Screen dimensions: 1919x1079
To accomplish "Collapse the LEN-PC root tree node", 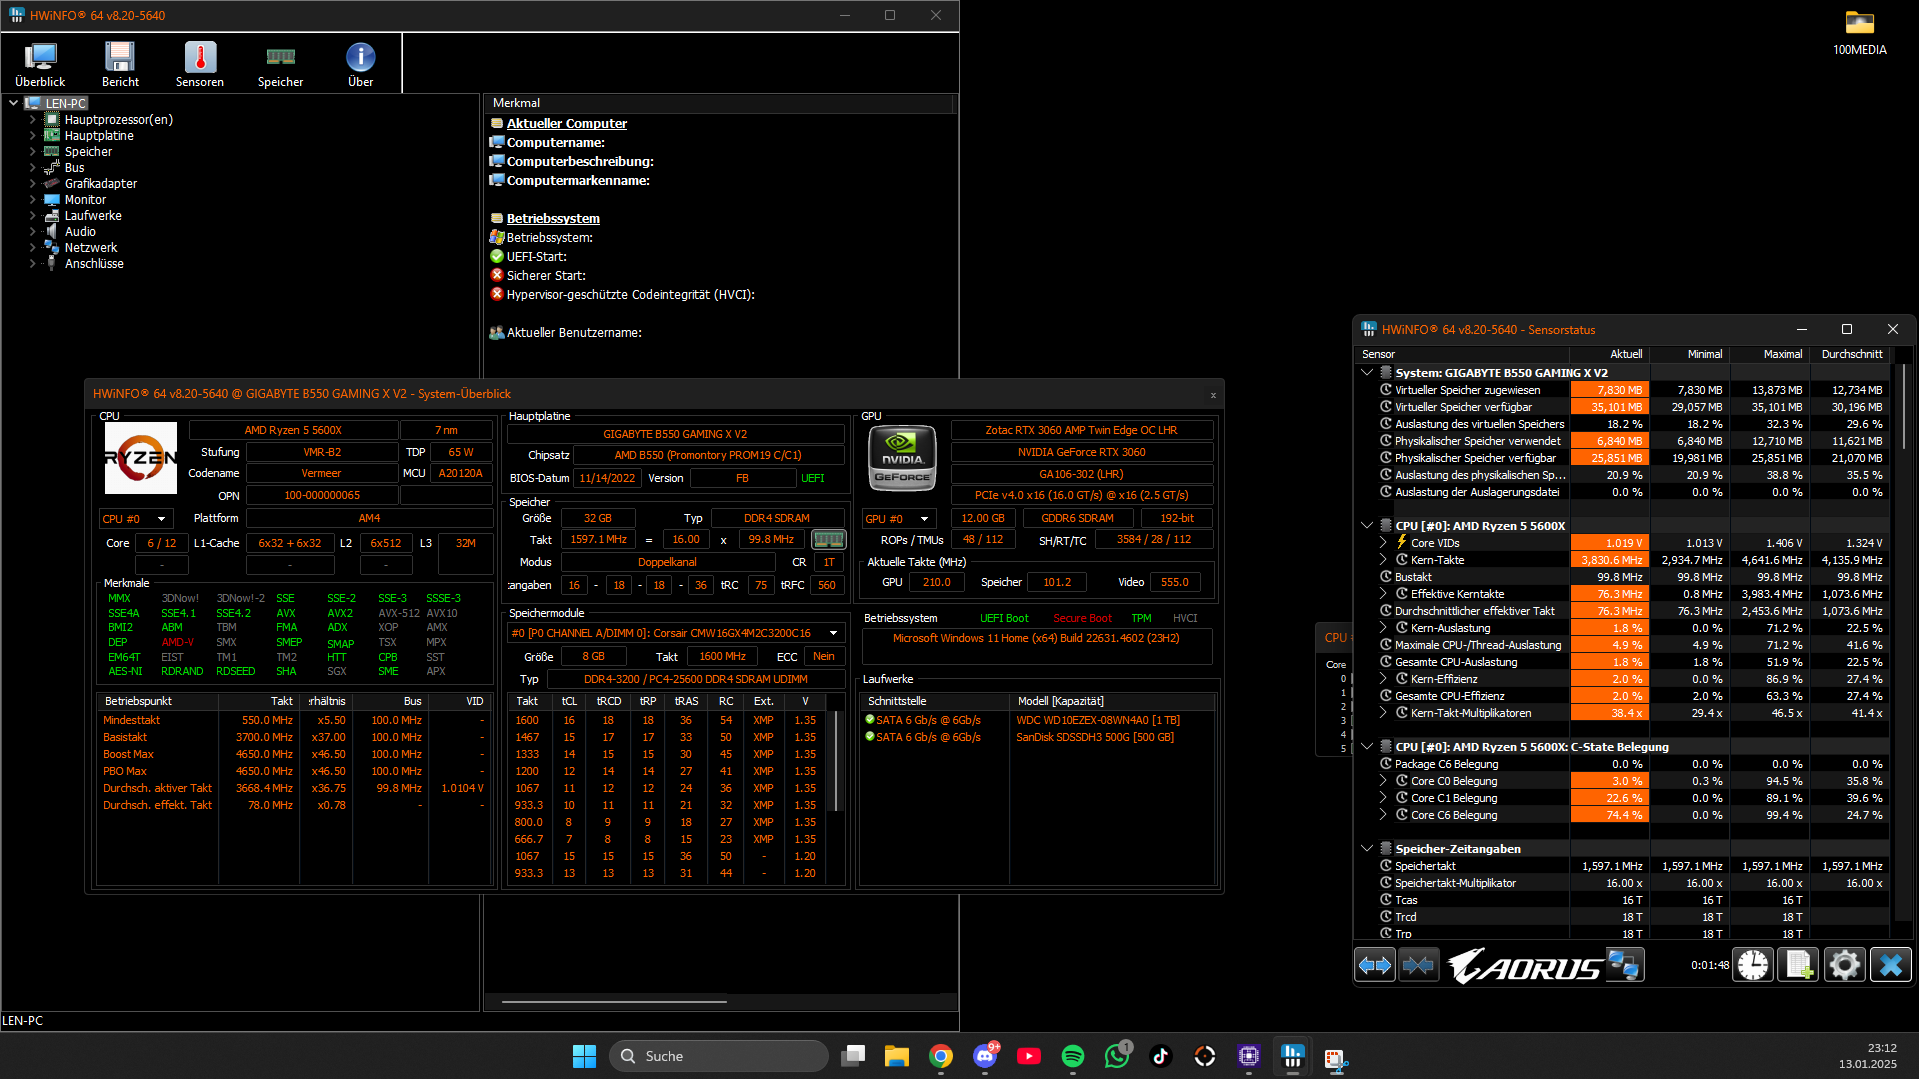I will point(14,103).
